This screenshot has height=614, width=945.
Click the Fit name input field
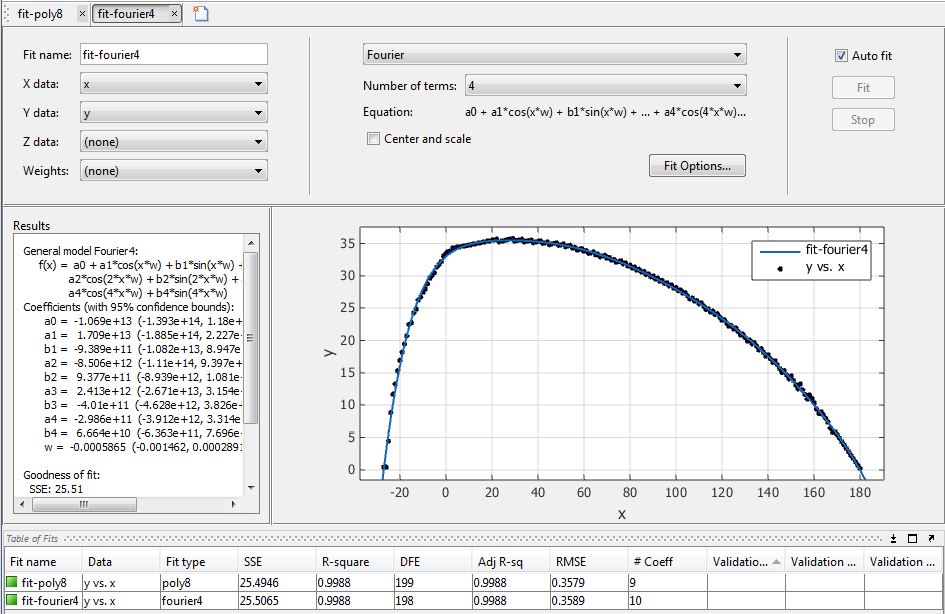[174, 54]
